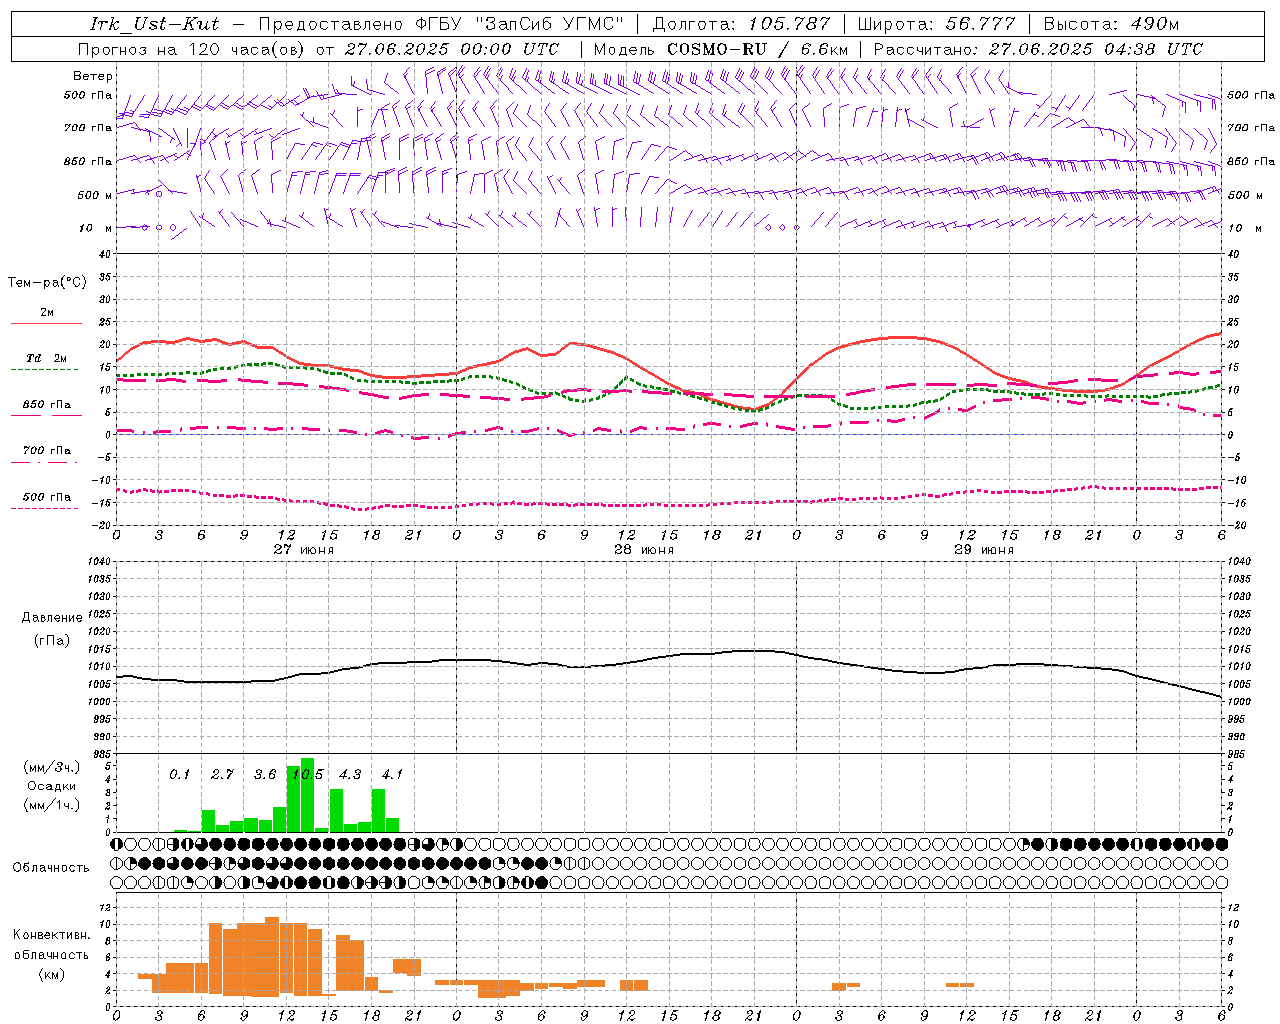Click the Ветер wind panel label
This screenshot has height=1024, width=1280.
[93, 76]
